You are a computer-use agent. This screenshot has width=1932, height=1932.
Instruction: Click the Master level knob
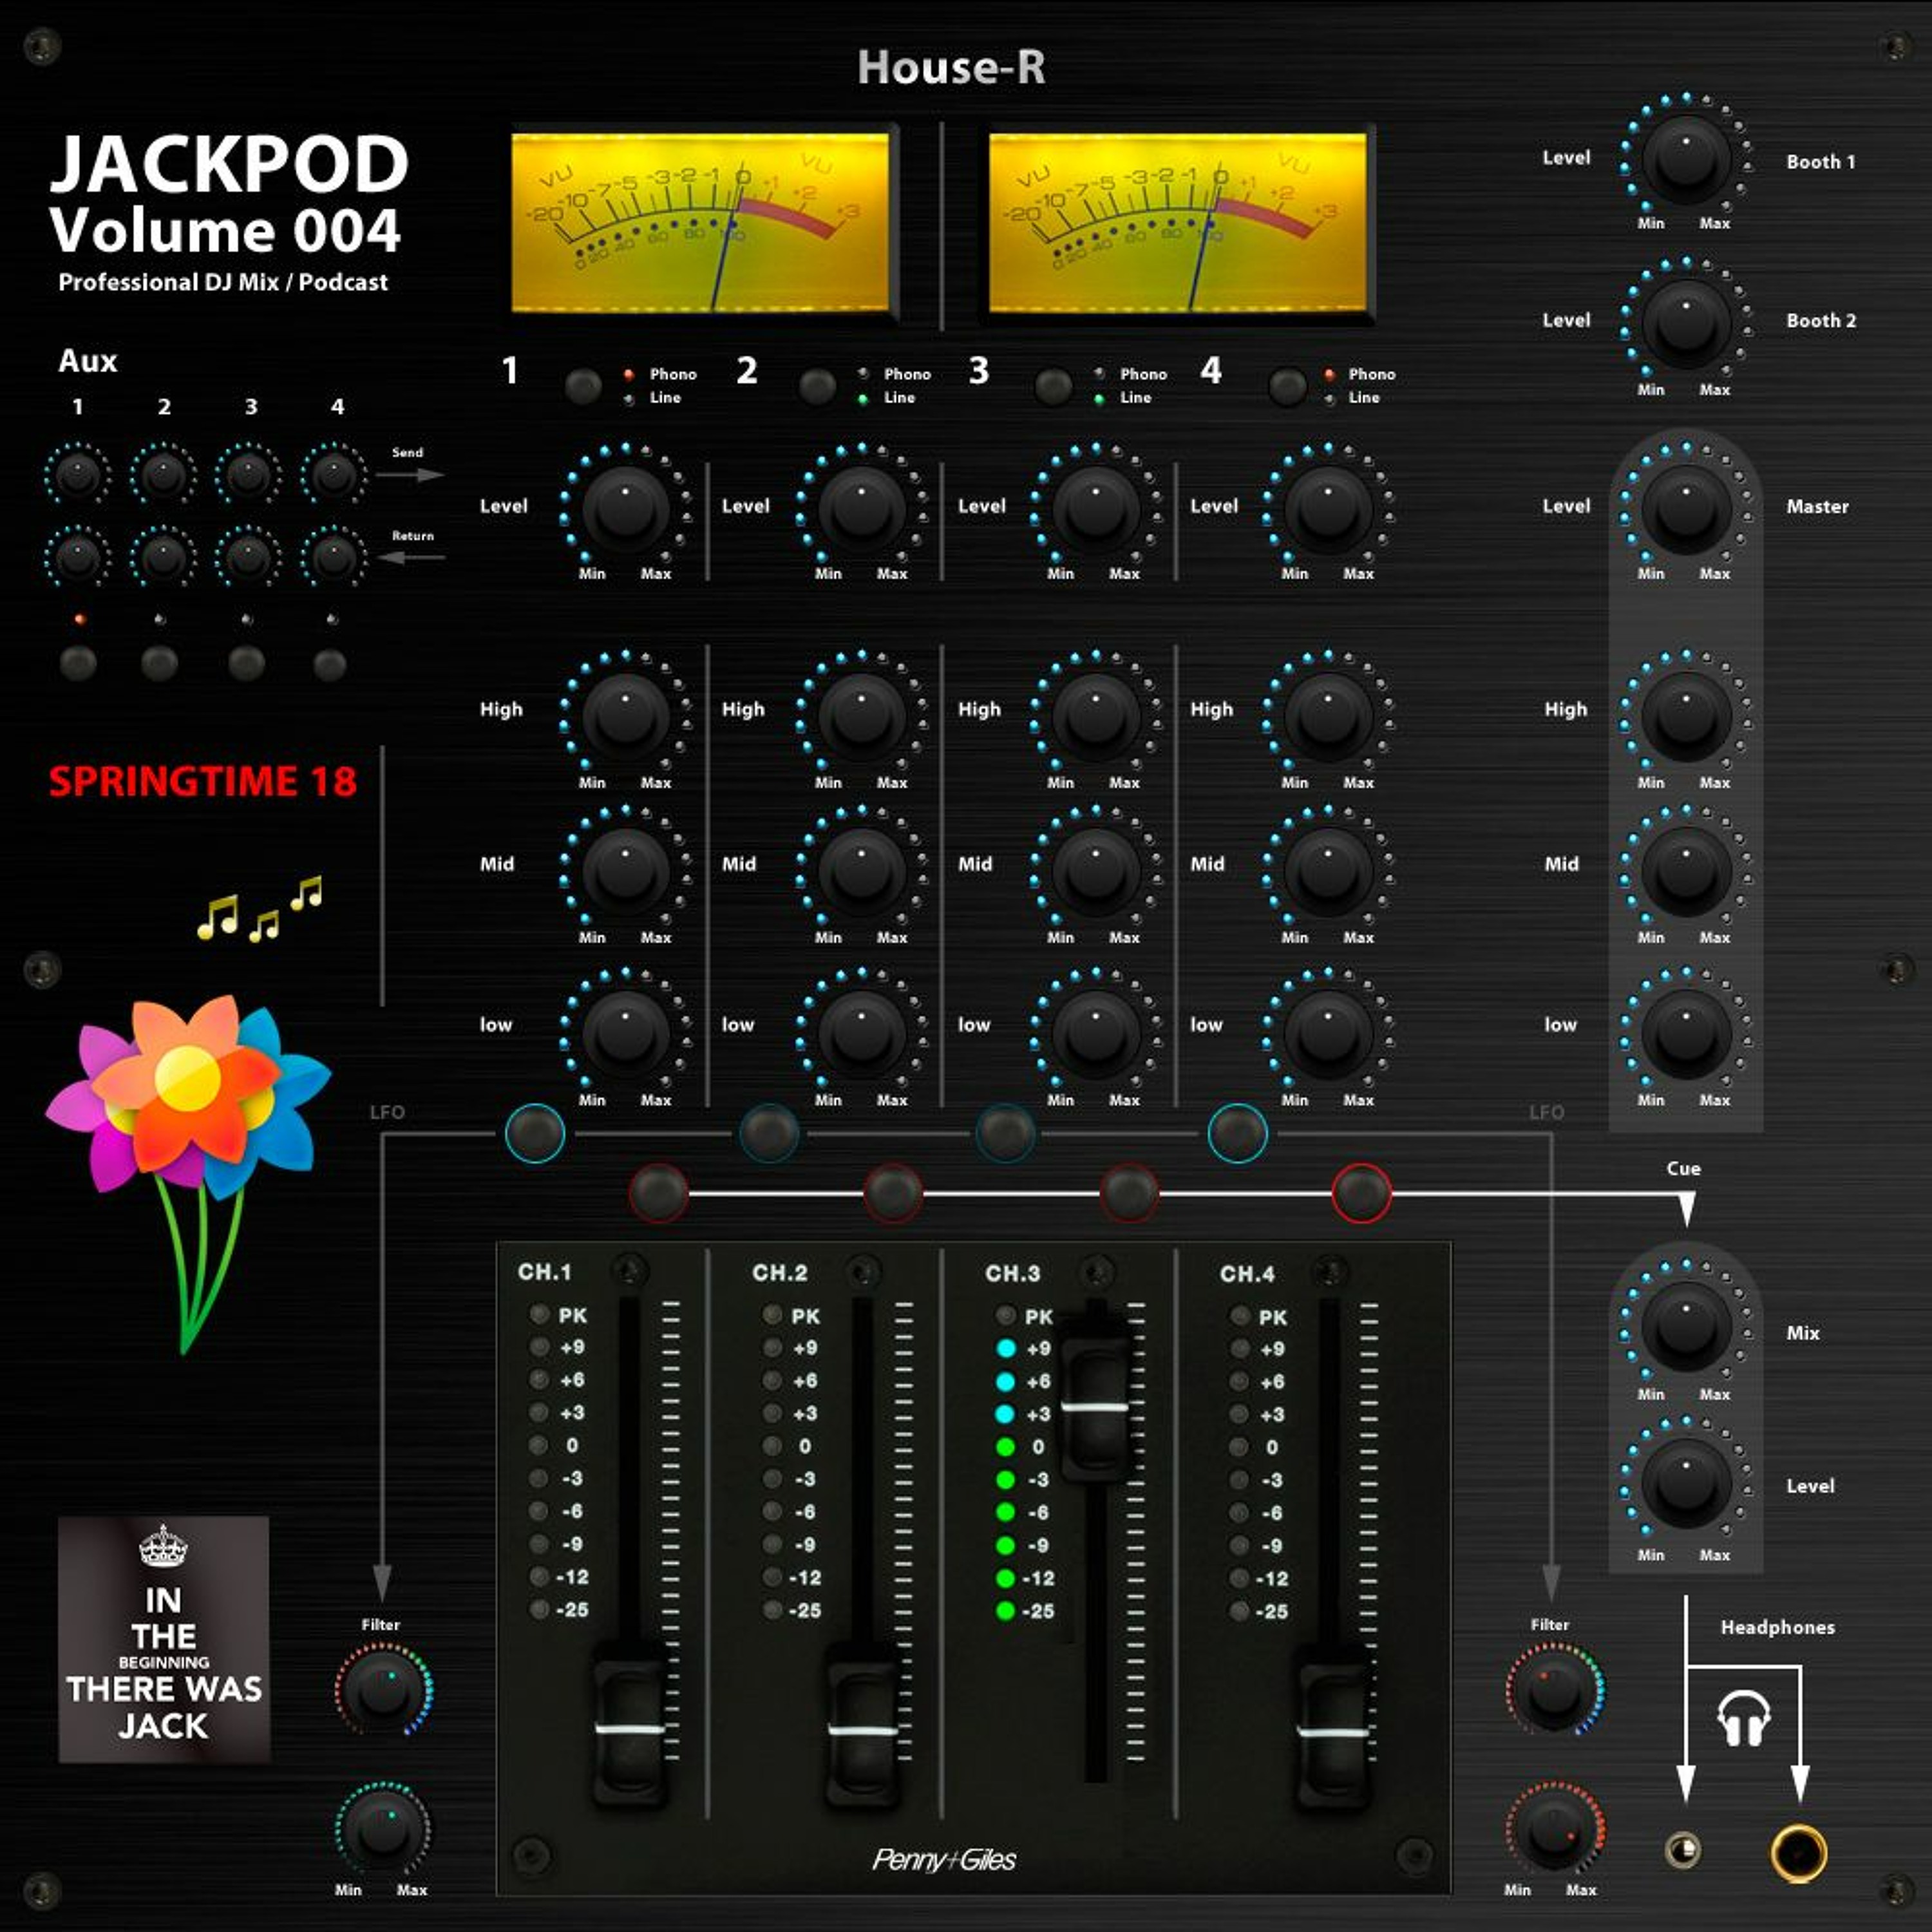point(1686,509)
